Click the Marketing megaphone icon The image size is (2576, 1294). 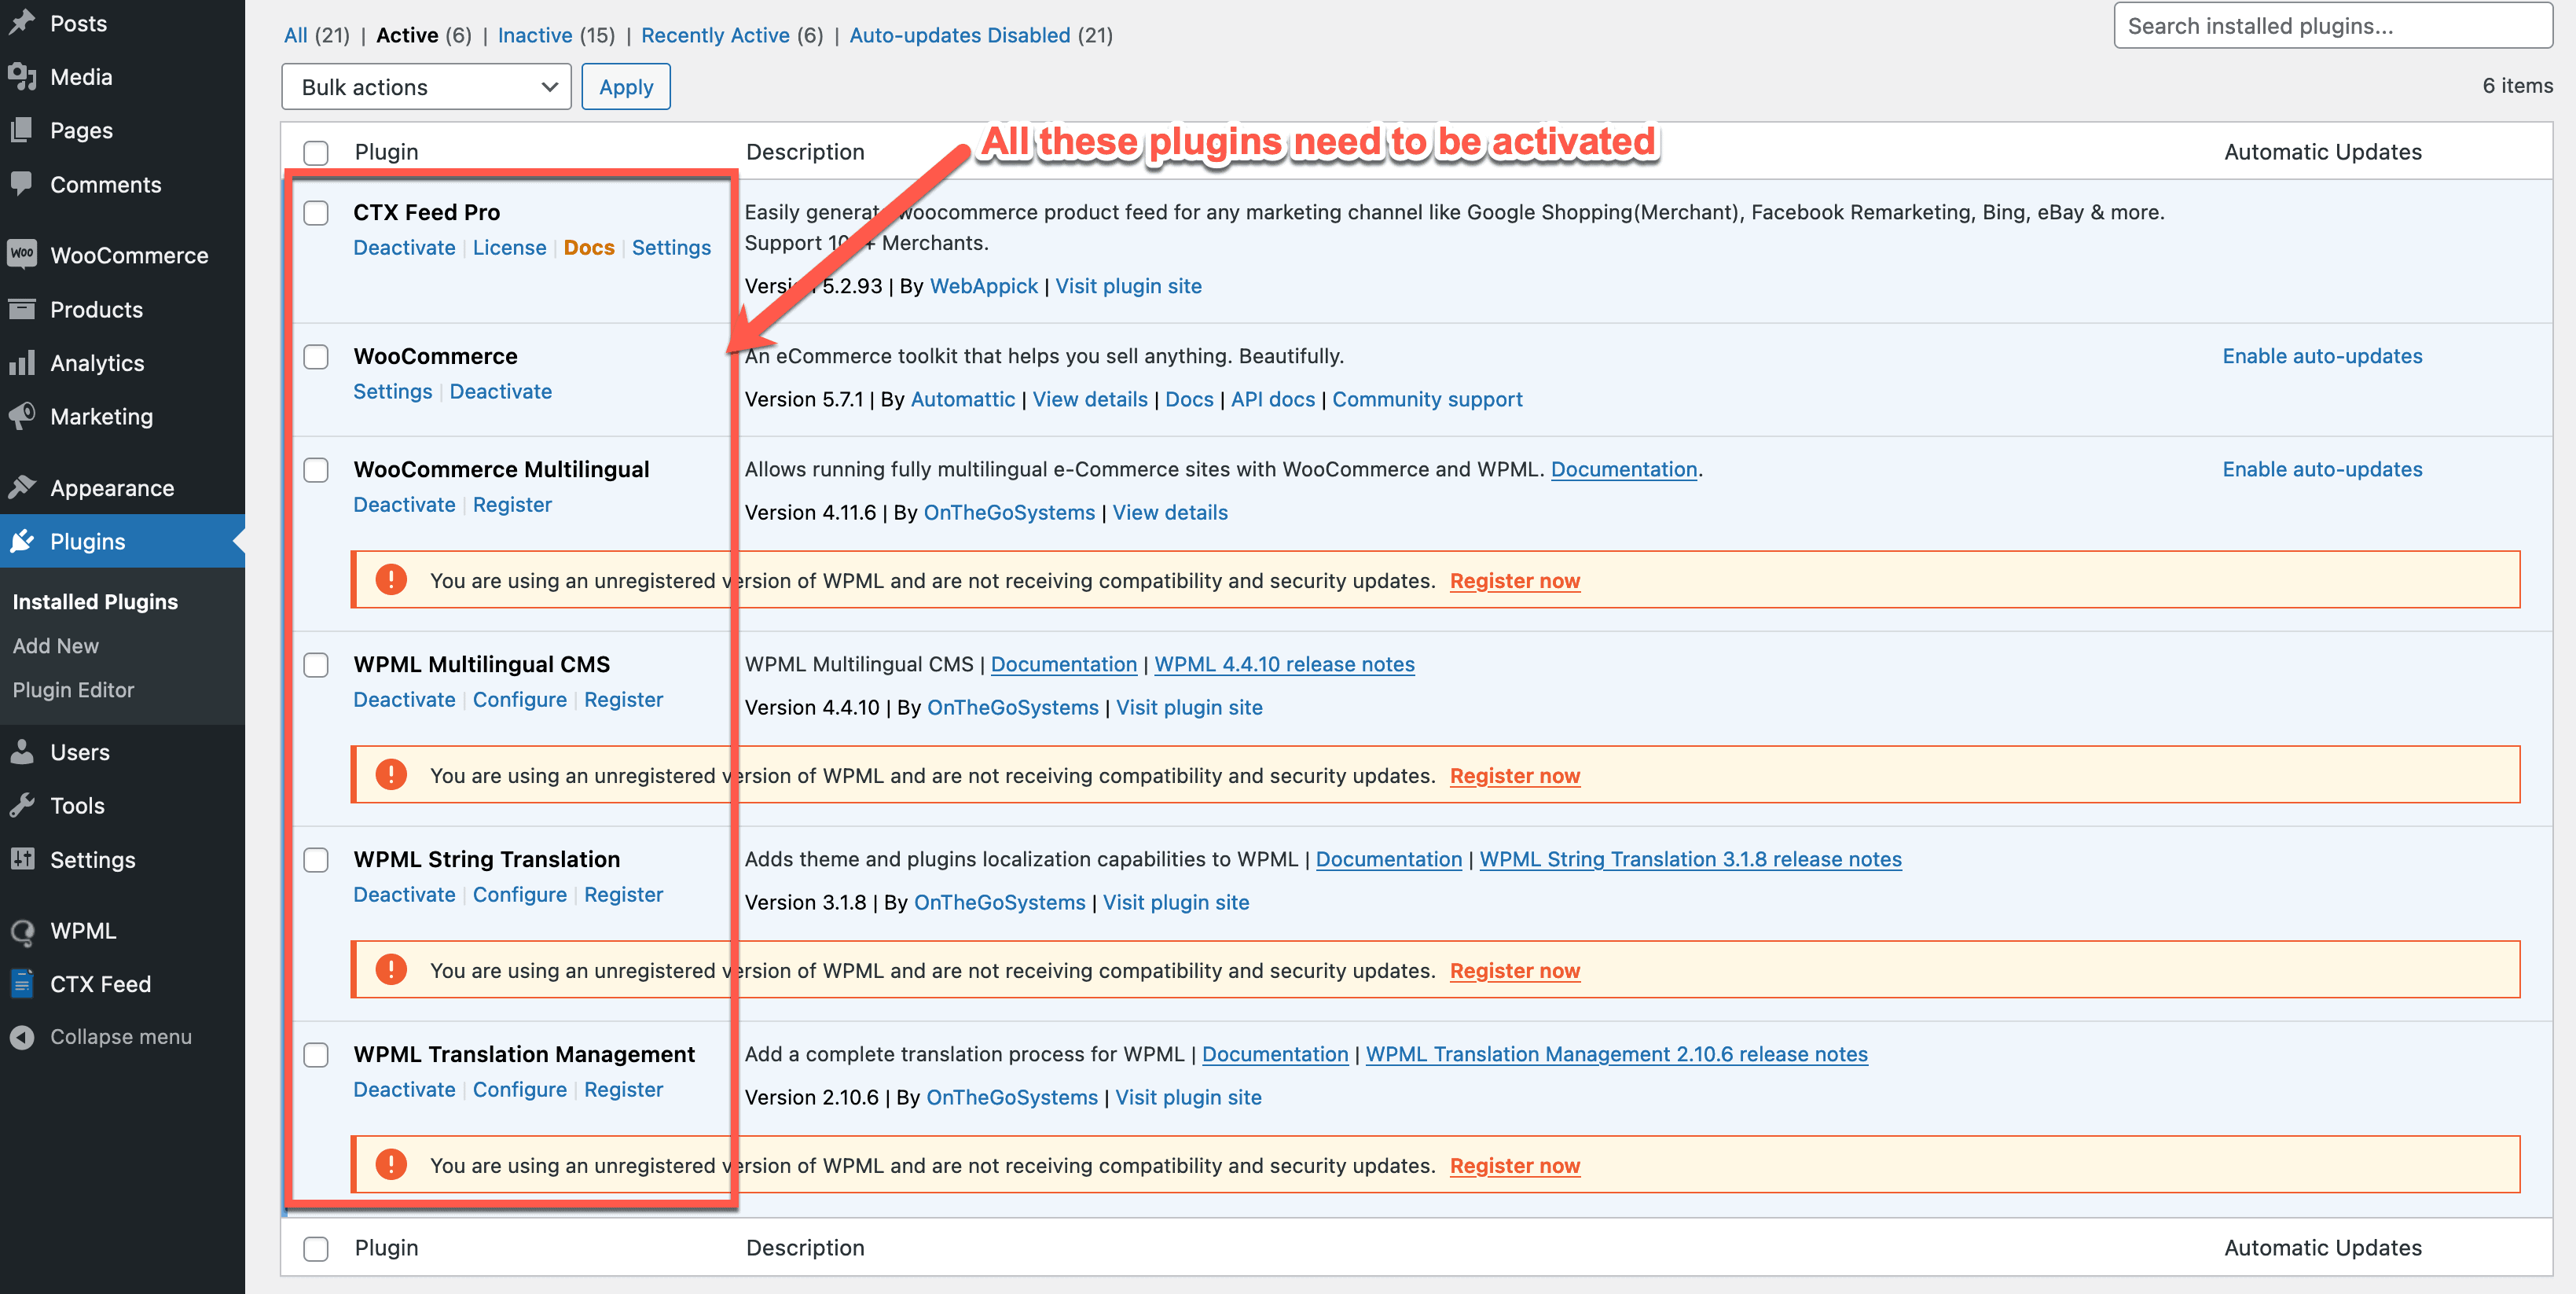click(22, 416)
